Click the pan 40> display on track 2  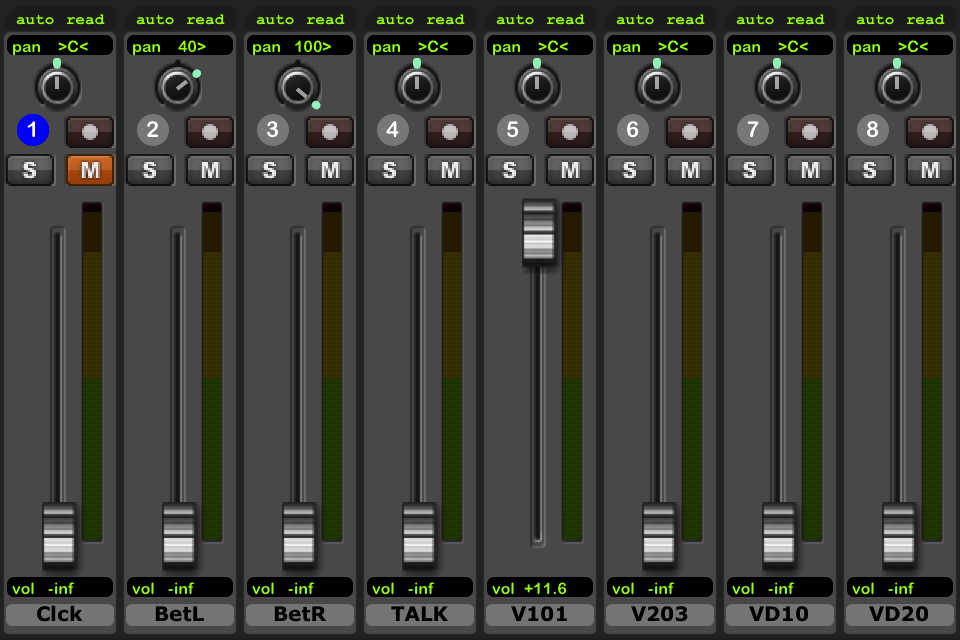(180, 46)
